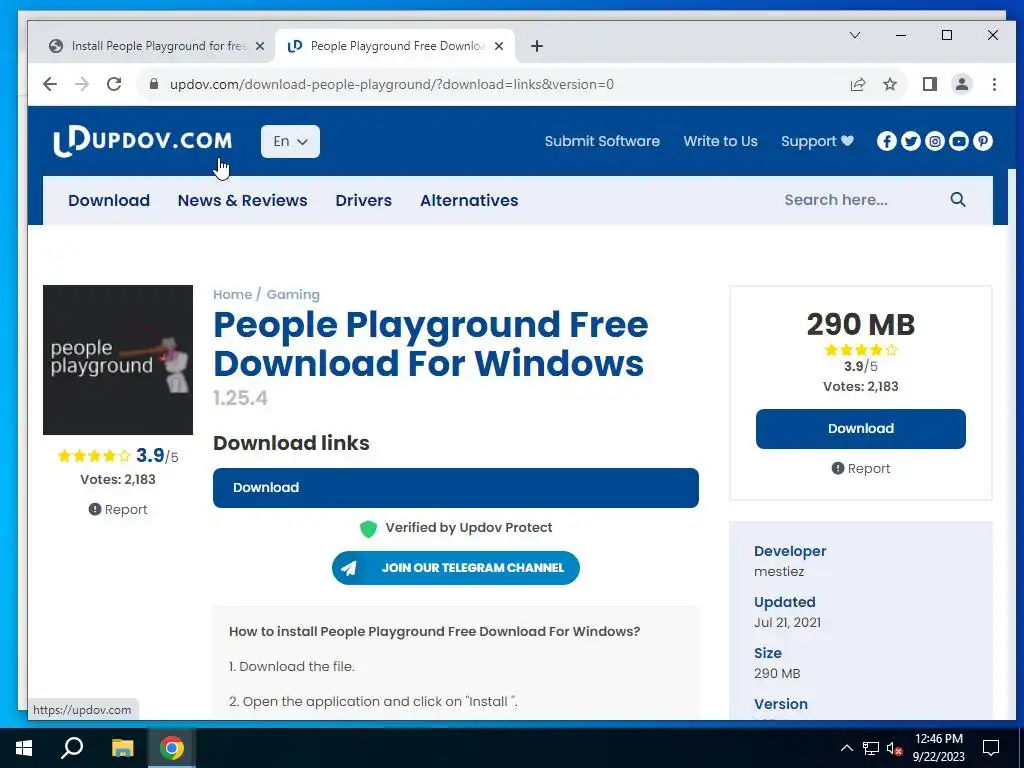The image size is (1024, 768).
Task: Show hidden tray icons chevron
Action: point(846,748)
